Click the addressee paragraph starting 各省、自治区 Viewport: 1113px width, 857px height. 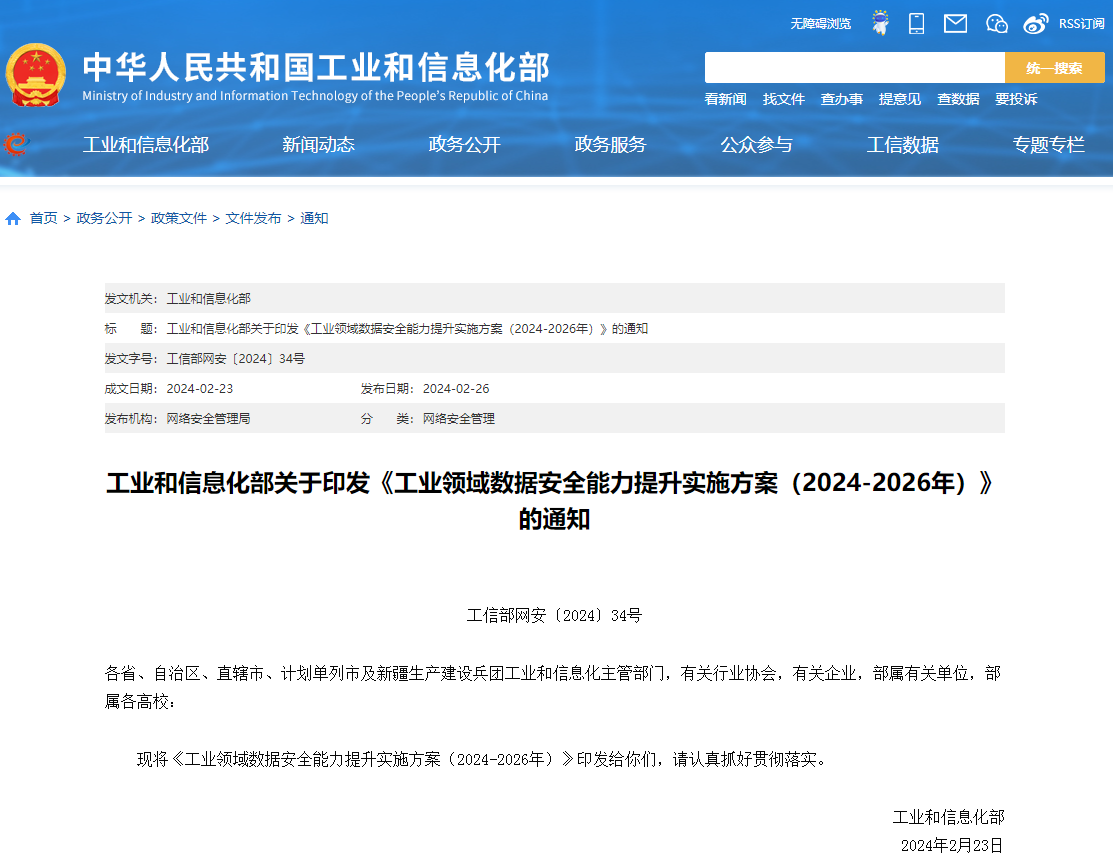click(x=553, y=687)
